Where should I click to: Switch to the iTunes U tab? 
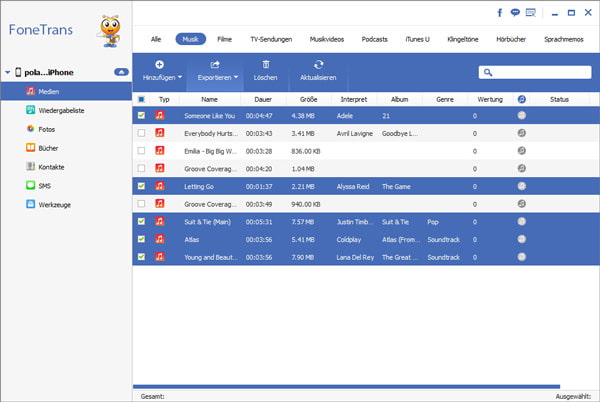point(417,39)
